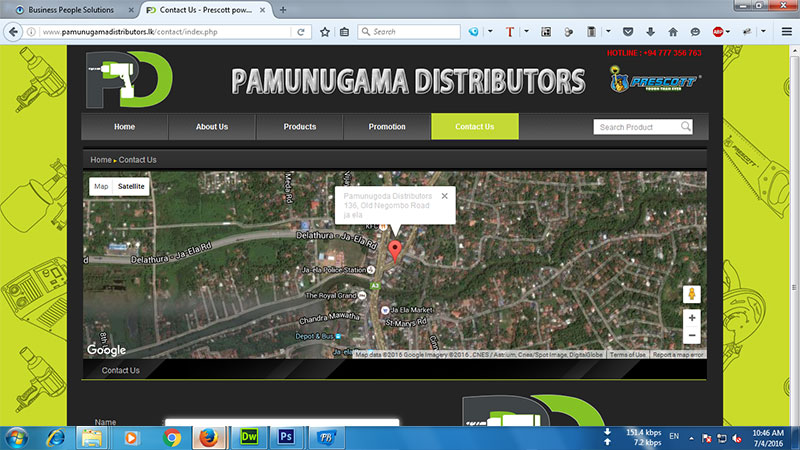
Task: Switch to Business People Solutions tab
Action: tap(70, 10)
